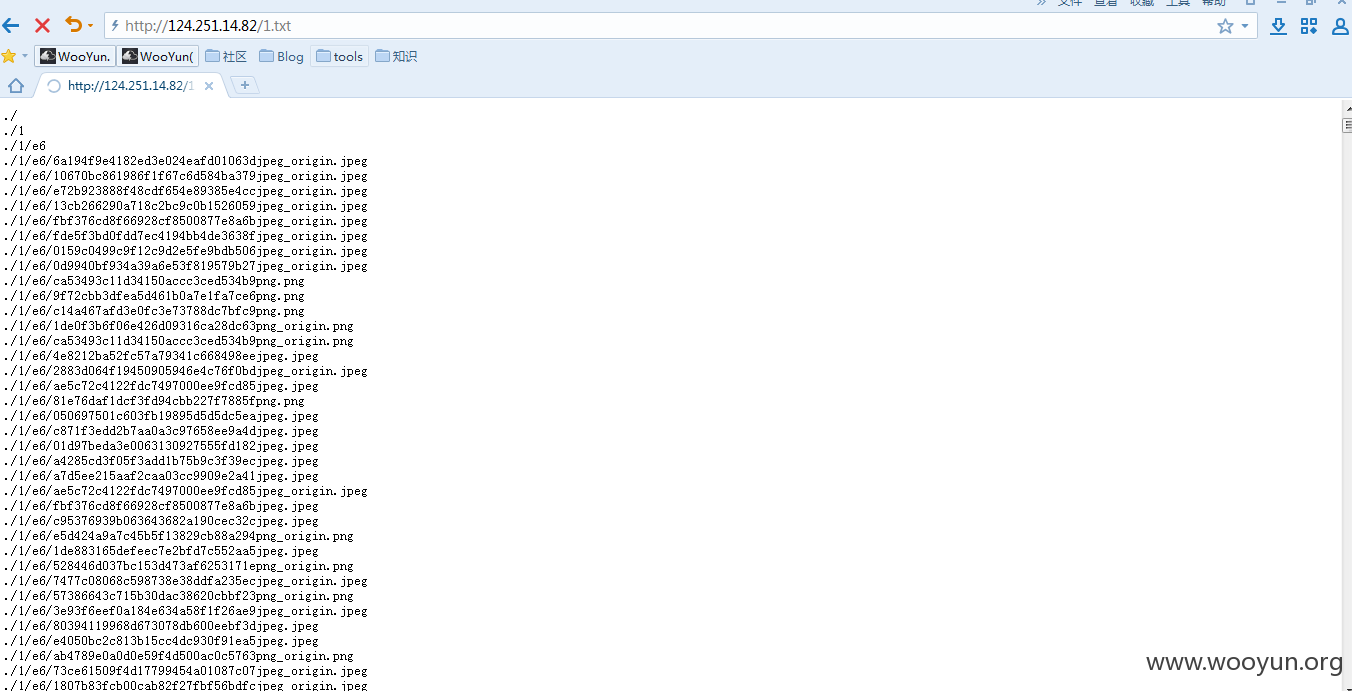Bookmark page with address bar star
This screenshot has width=1352, height=691.
(x=1225, y=26)
